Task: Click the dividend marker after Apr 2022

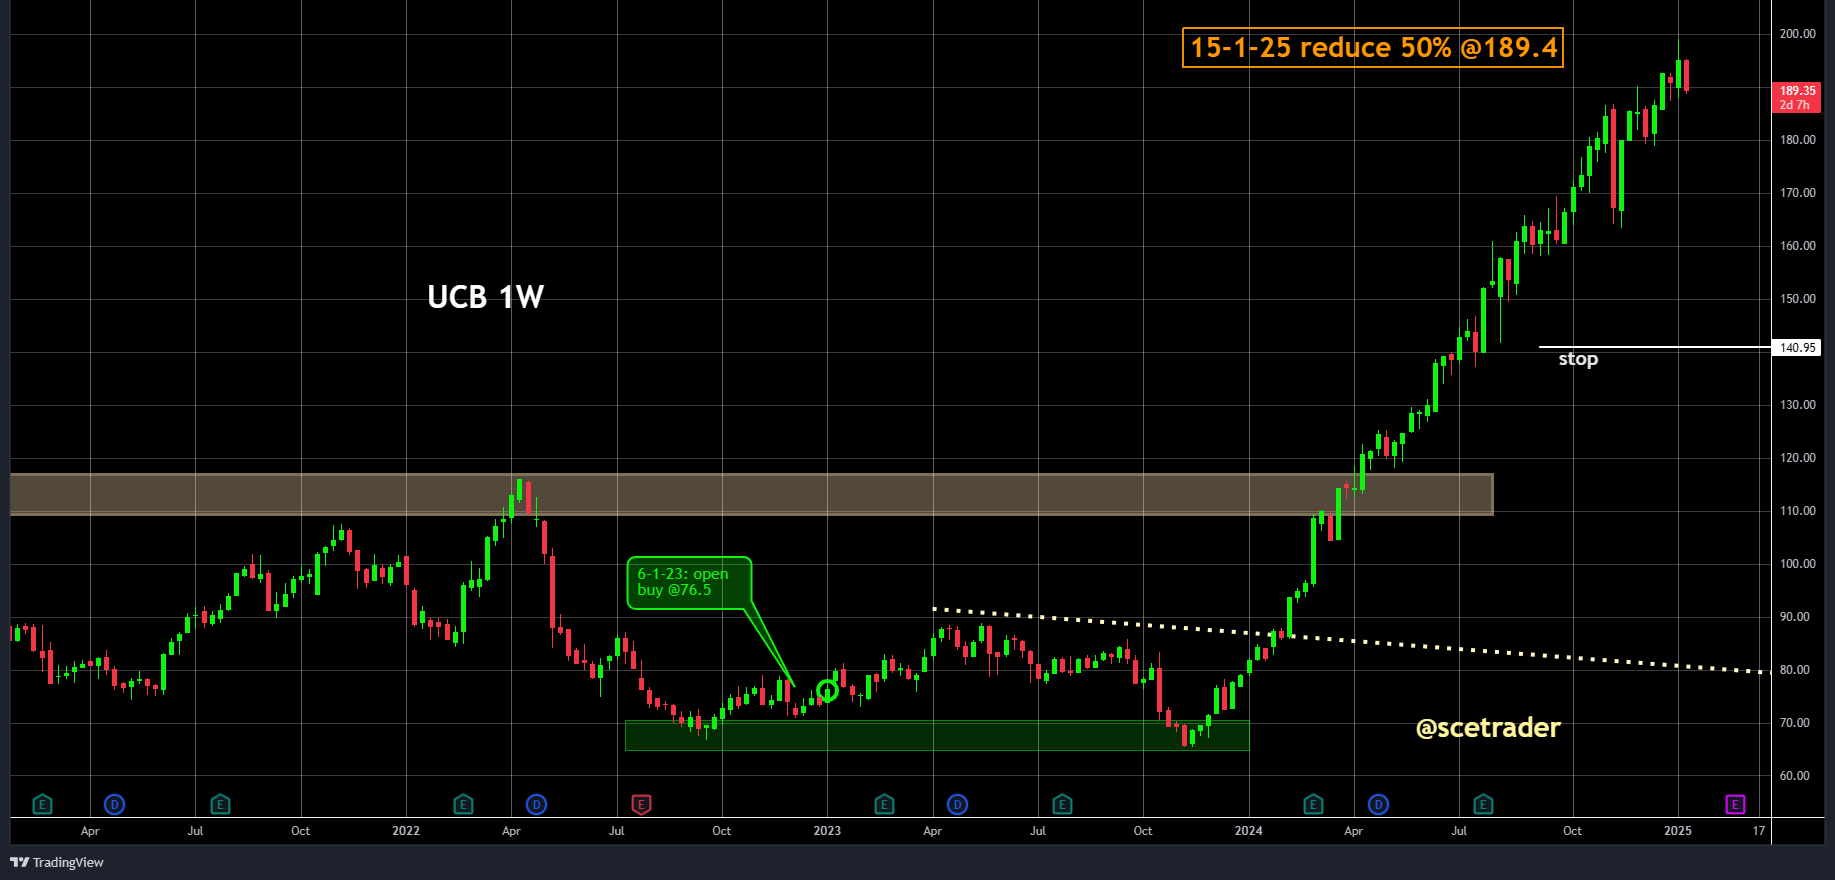Action: tap(537, 804)
